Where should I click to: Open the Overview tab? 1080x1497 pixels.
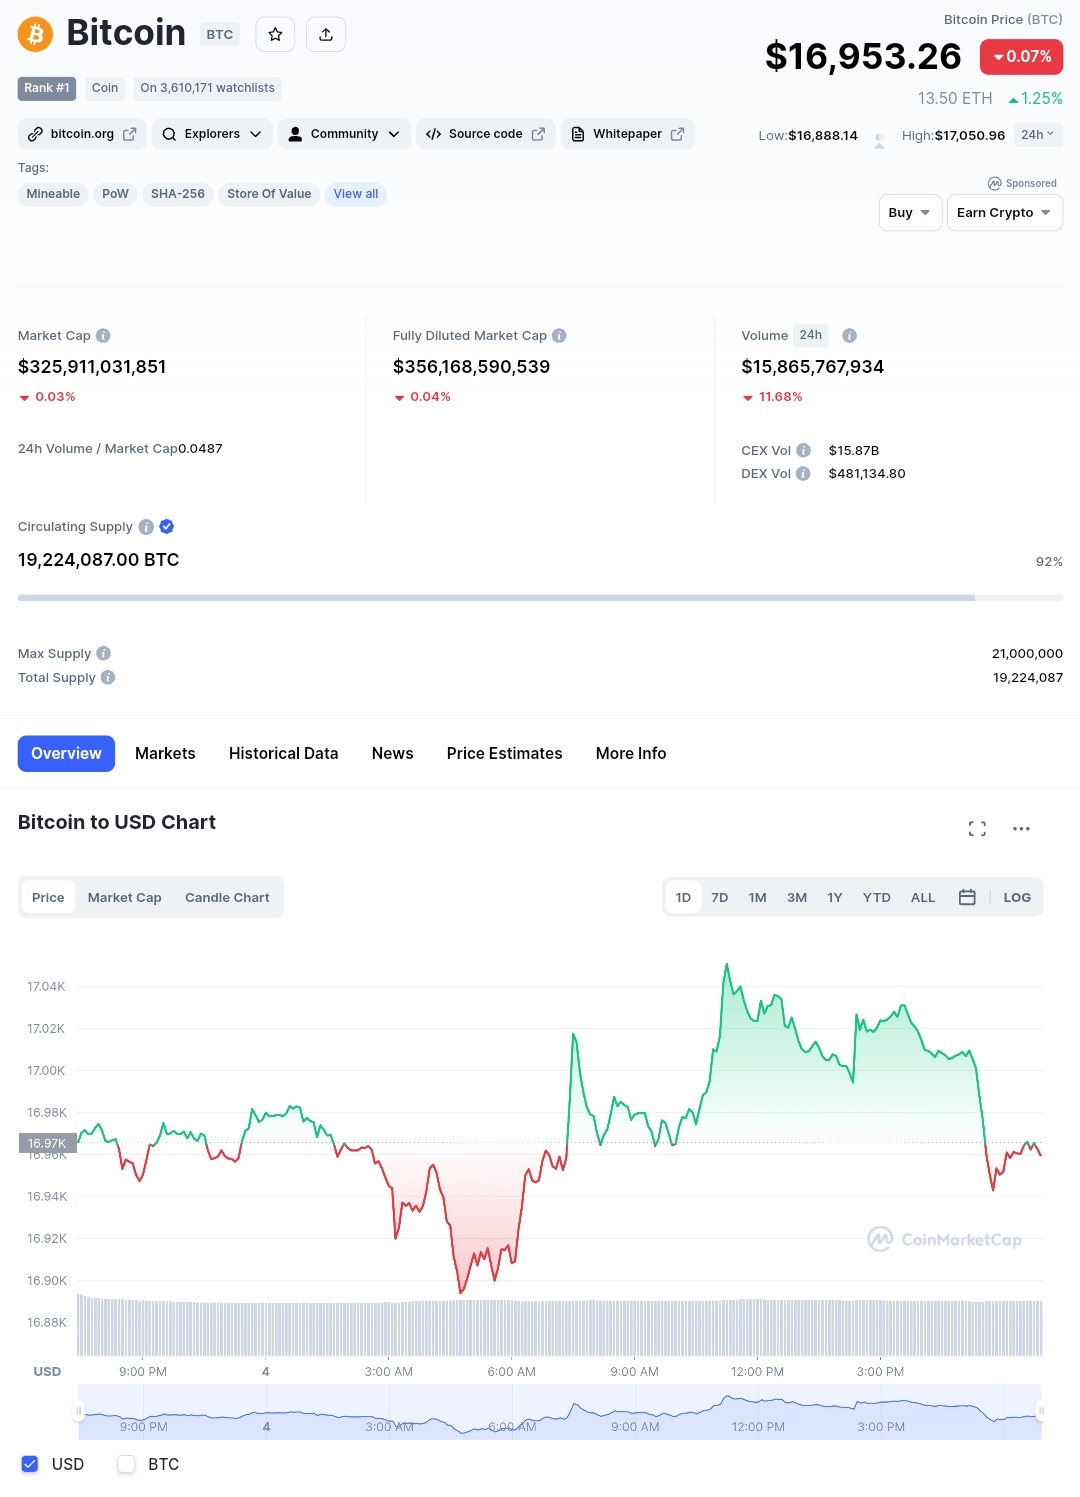coord(66,754)
